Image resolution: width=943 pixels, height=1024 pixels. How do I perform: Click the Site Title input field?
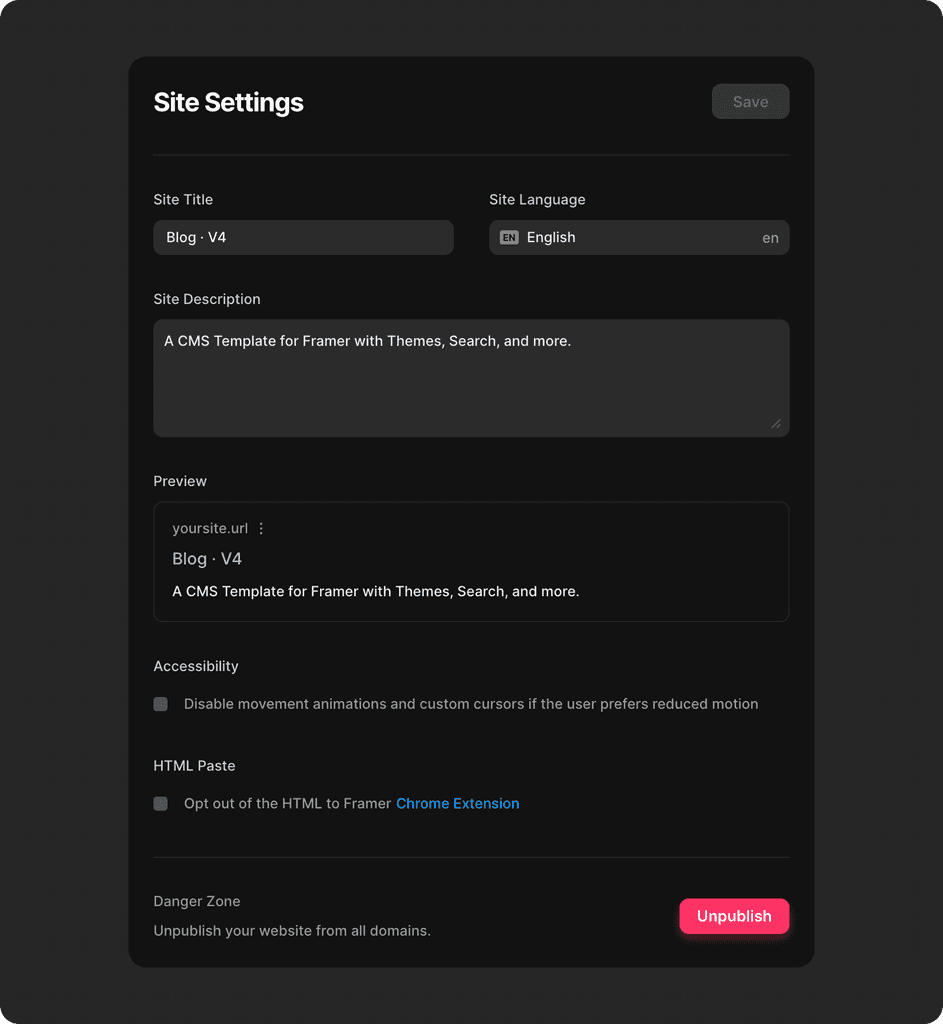pos(303,237)
